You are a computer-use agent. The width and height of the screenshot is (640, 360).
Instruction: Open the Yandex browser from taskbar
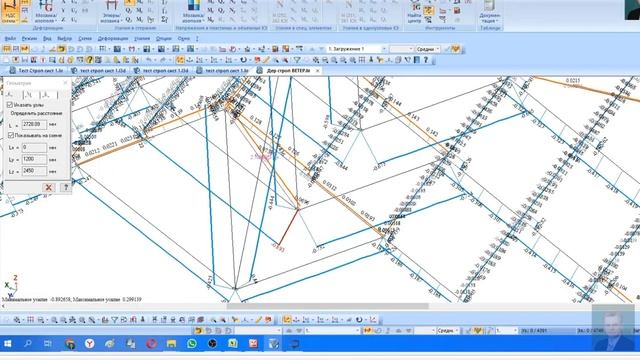pos(89,344)
